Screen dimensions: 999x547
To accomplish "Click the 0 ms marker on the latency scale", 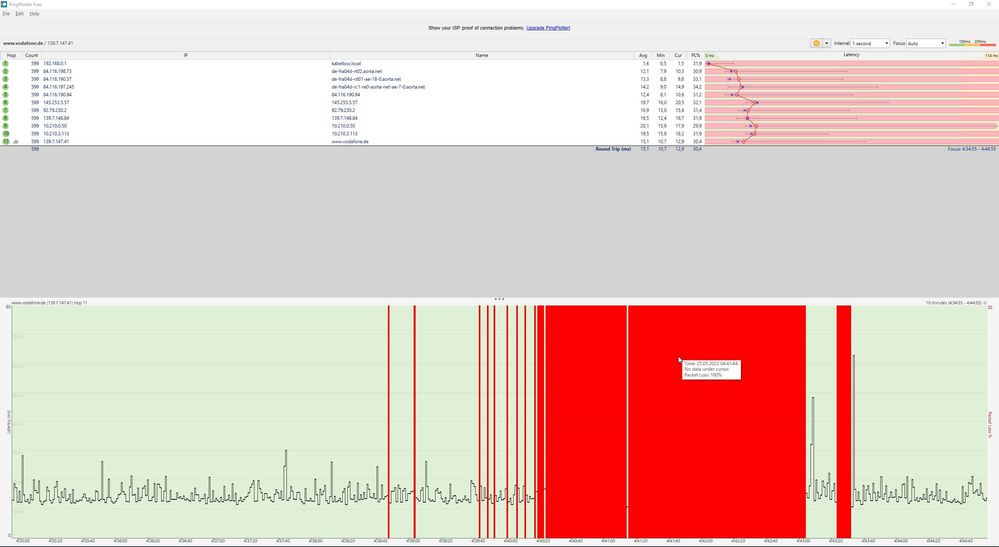I will [710, 55].
